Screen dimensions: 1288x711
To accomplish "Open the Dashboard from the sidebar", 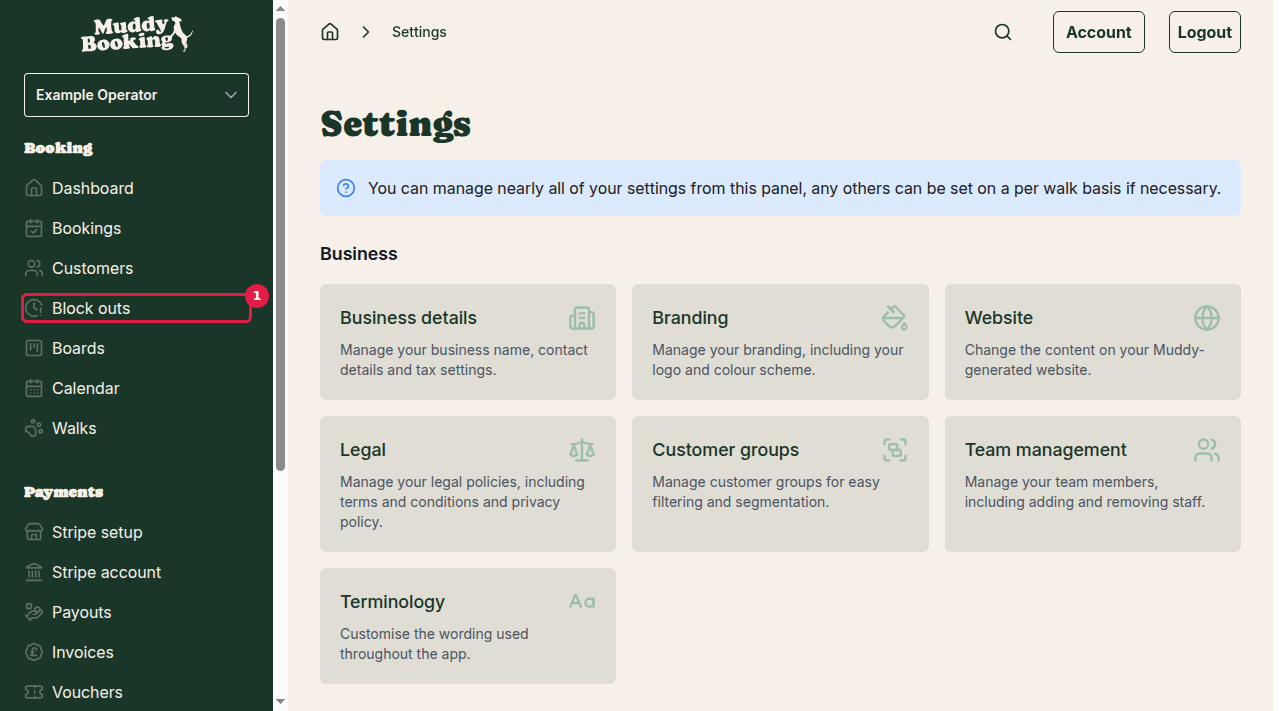I will [x=92, y=188].
